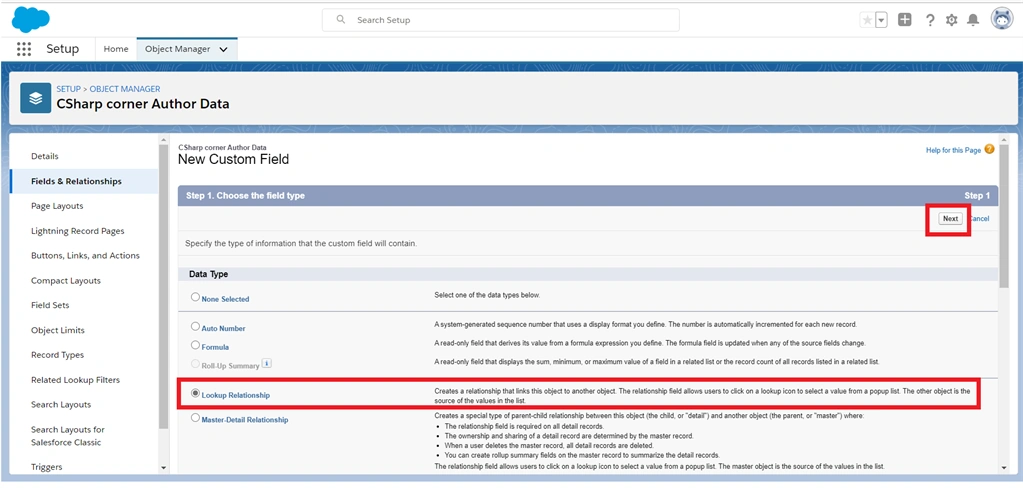Open Compact Layouts in sidebar

(x=66, y=281)
